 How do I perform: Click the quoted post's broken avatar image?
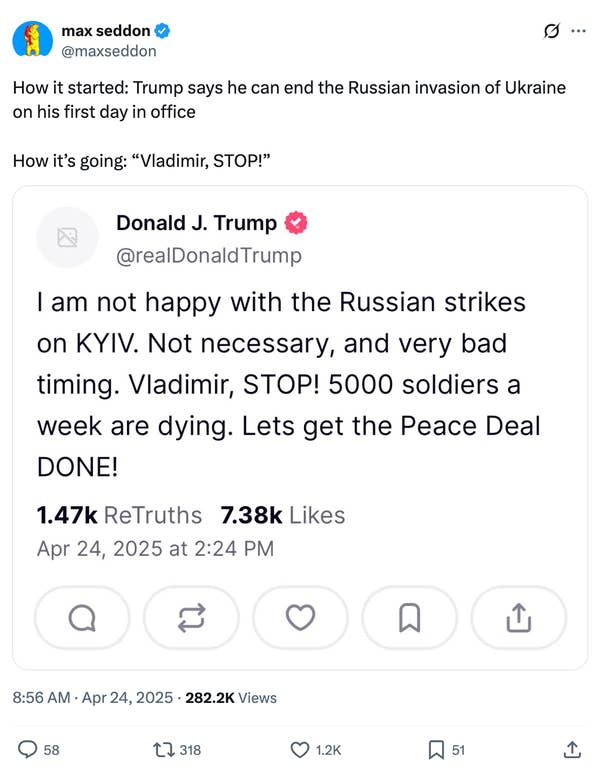click(68, 237)
